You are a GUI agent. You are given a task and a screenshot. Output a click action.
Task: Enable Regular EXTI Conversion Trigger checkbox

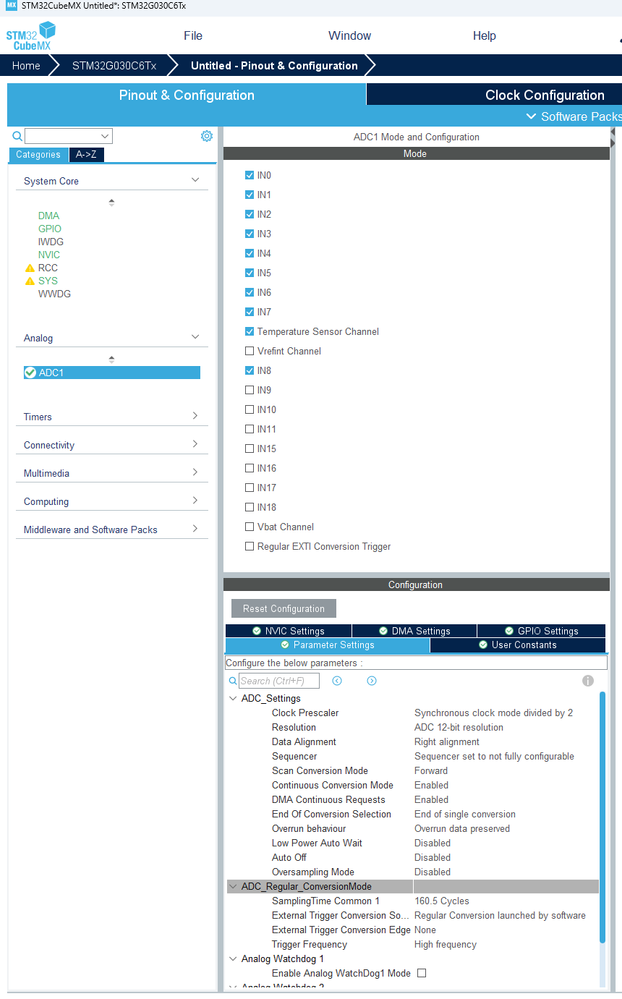coord(249,546)
